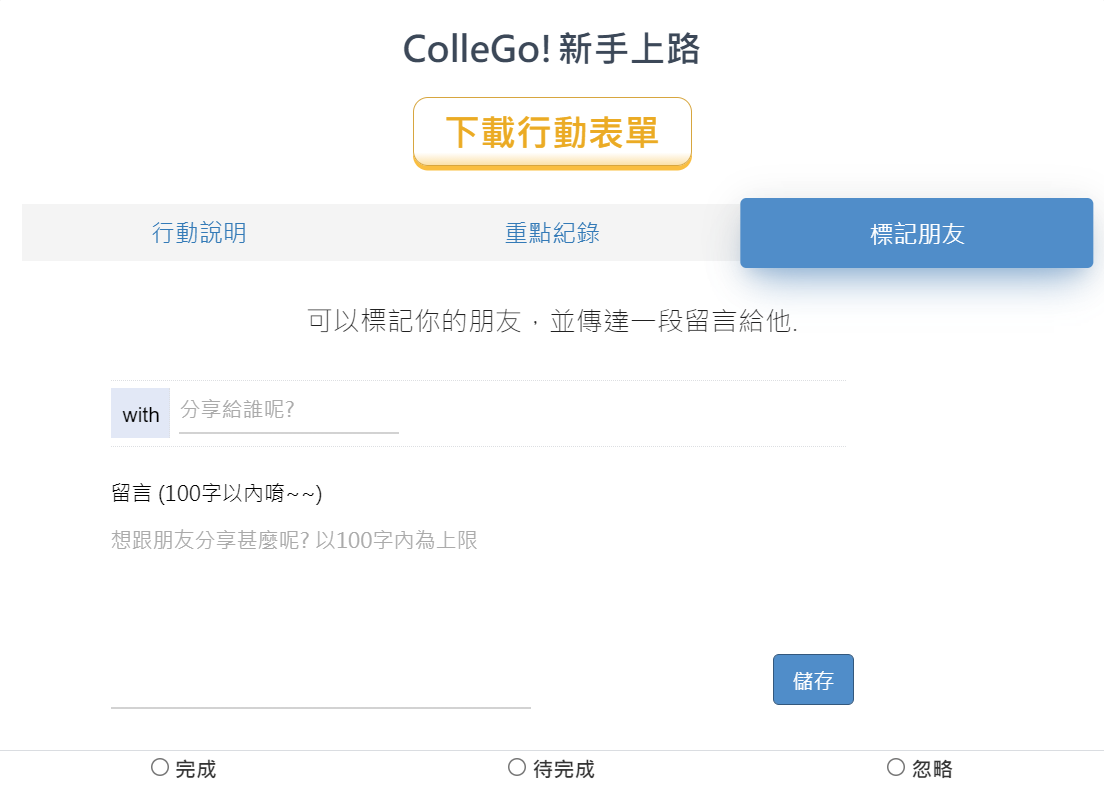Click the 留言 (100字以內唷~~) field label
This screenshot has height=807, width=1104.
217,493
